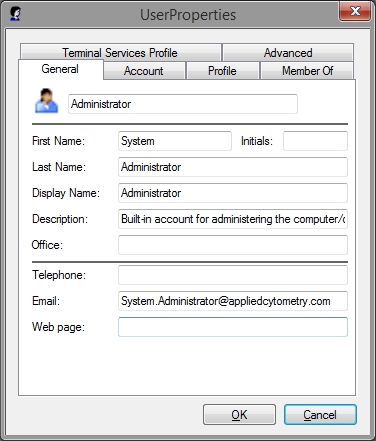
Task: Confirm with the OK button
Action: point(239,415)
